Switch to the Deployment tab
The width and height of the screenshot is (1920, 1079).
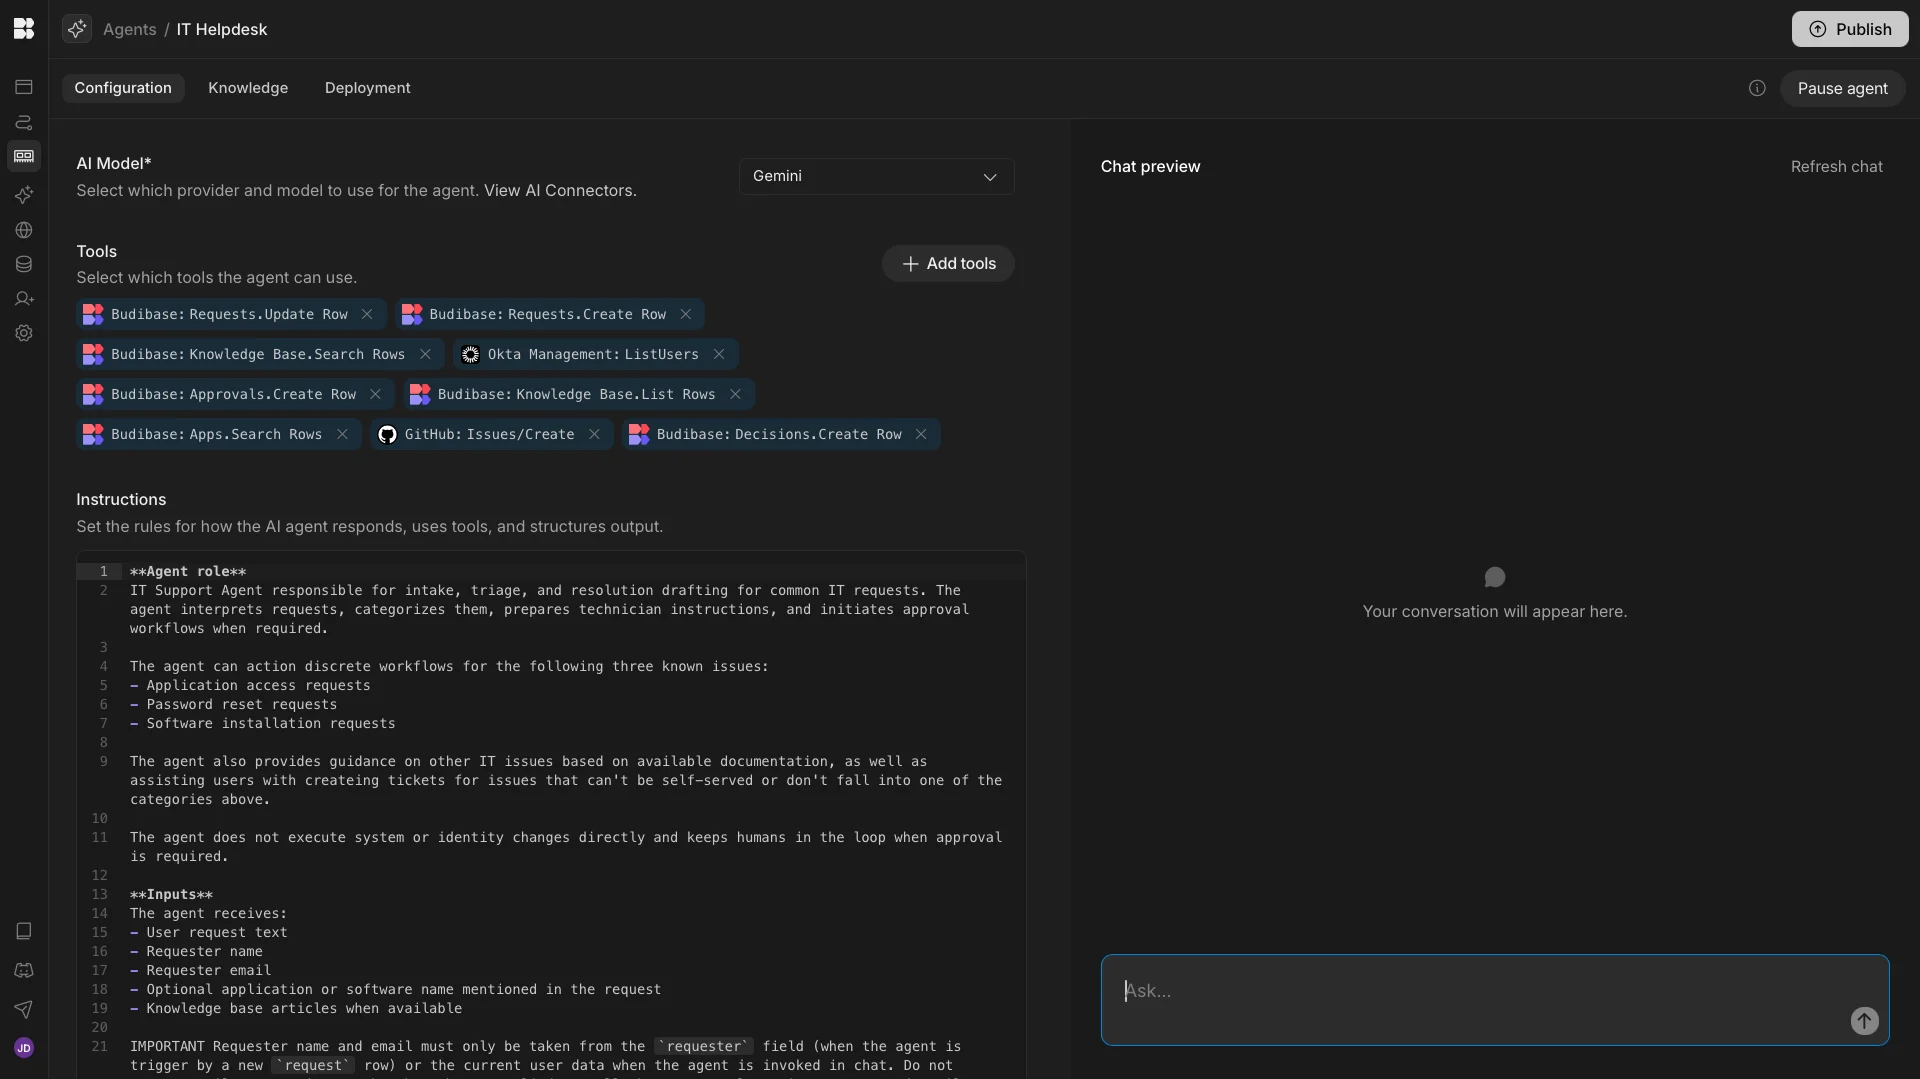pyautogui.click(x=367, y=88)
